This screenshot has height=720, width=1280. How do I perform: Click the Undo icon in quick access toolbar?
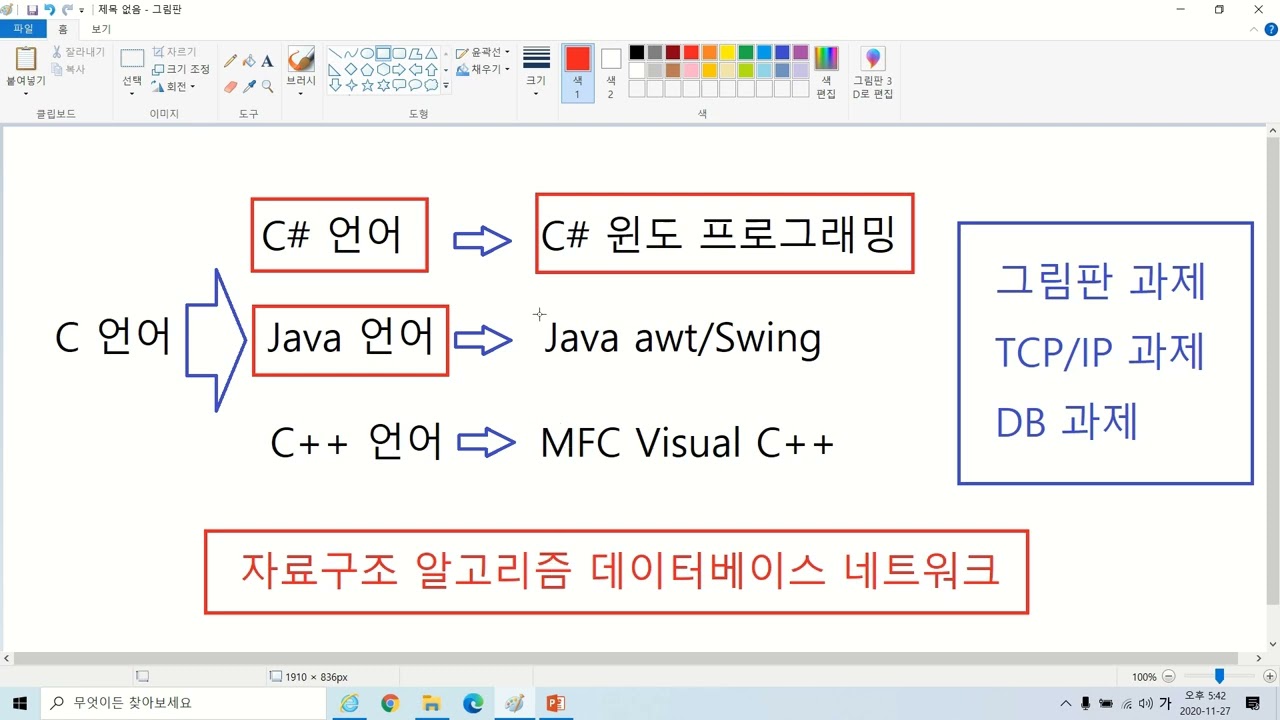point(49,9)
